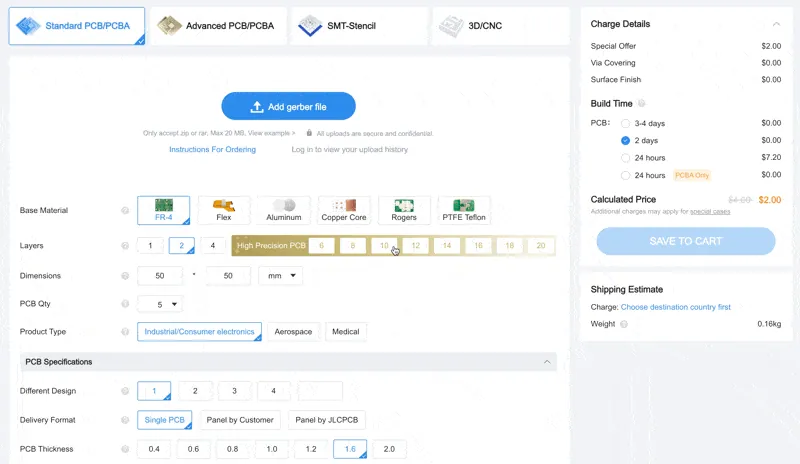The width and height of the screenshot is (800, 464).
Task: Open the Standard PCB/PCBA tab
Action: point(77,26)
